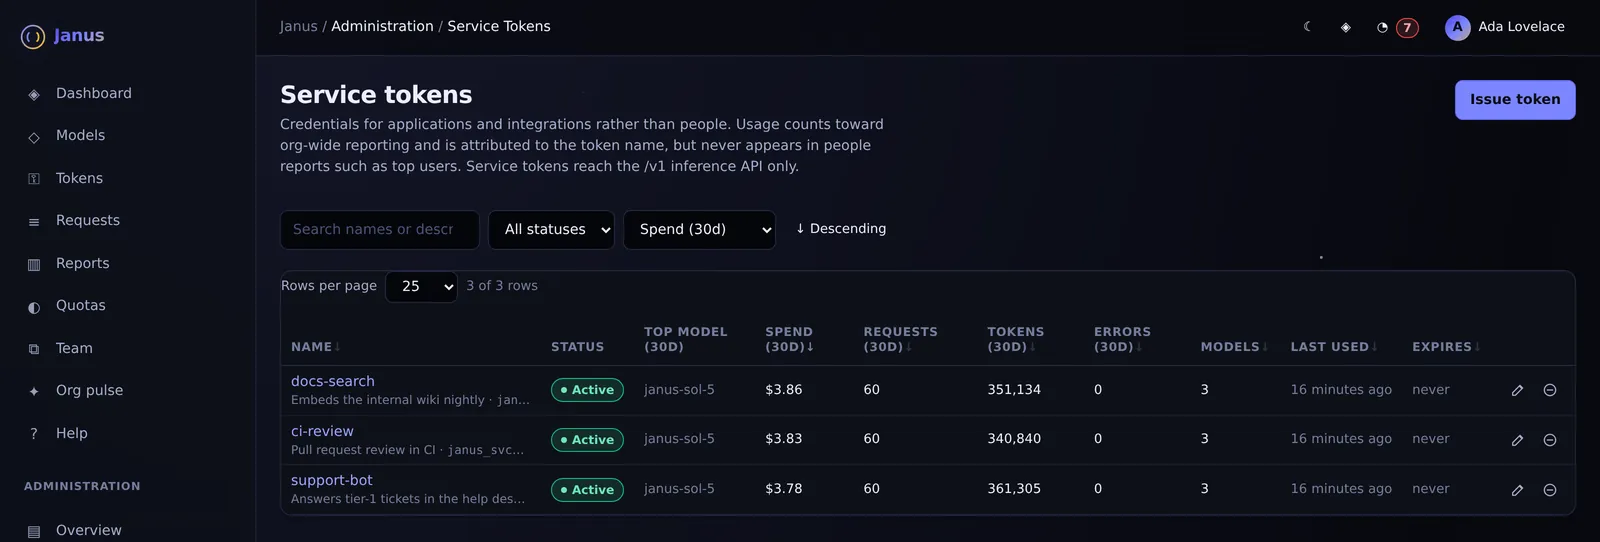Image resolution: width=1600 pixels, height=542 pixels.
Task: Toggle the Descending sort order
Action: [841, 229]
